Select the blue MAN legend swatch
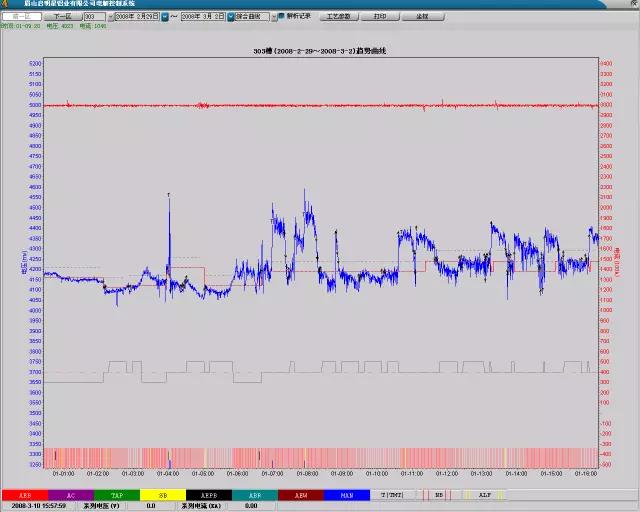640x512 pixels. tap(346, 495)
